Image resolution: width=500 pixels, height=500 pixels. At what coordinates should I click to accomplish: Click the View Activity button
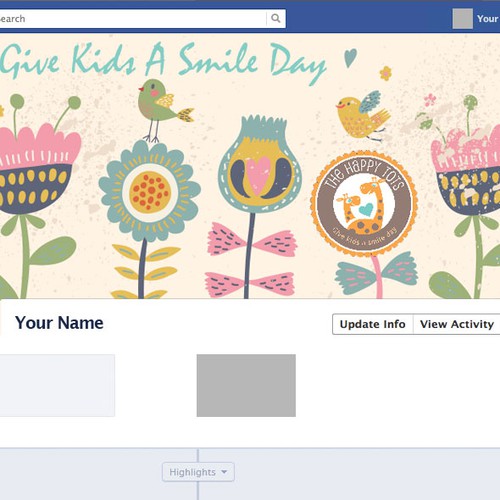click(457, 324)
